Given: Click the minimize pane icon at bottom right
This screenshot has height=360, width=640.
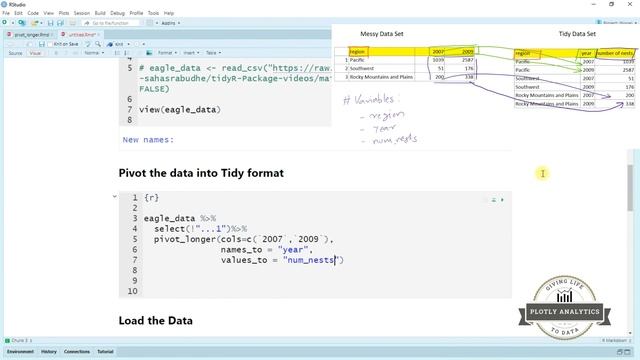Looking at the screenshot, I should (620, 352).
